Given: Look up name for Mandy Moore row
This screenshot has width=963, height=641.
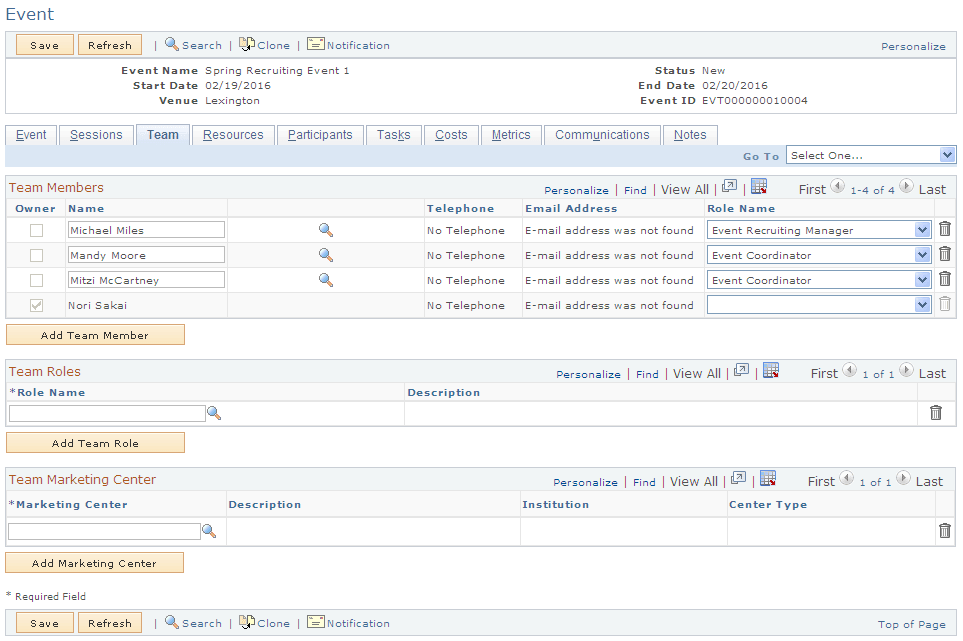Looking at the screenshot, I should 326,255.
